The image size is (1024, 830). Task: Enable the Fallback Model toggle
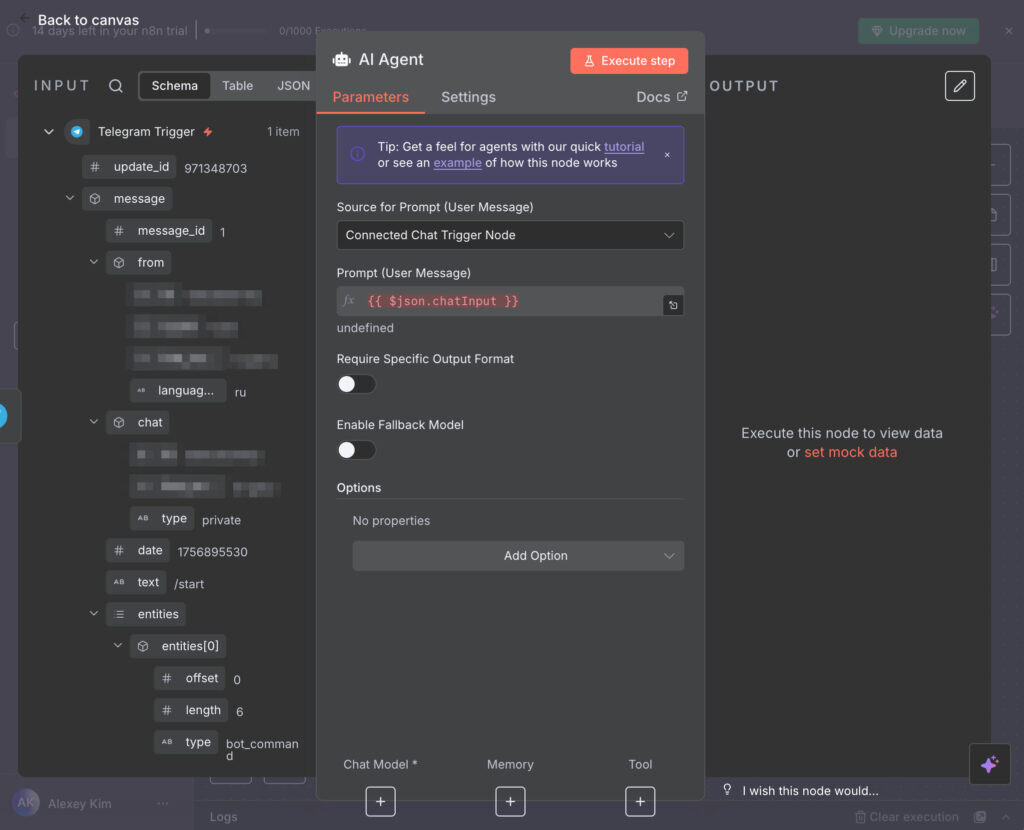click(356, 450)
